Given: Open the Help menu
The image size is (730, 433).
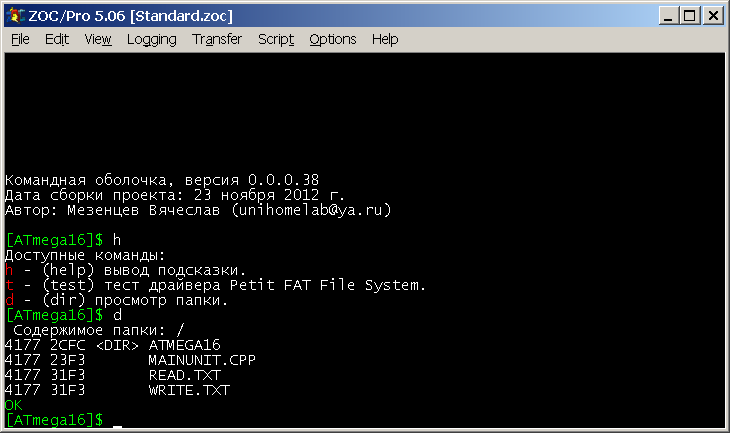Looking at the screenshot, I should 385,39.
